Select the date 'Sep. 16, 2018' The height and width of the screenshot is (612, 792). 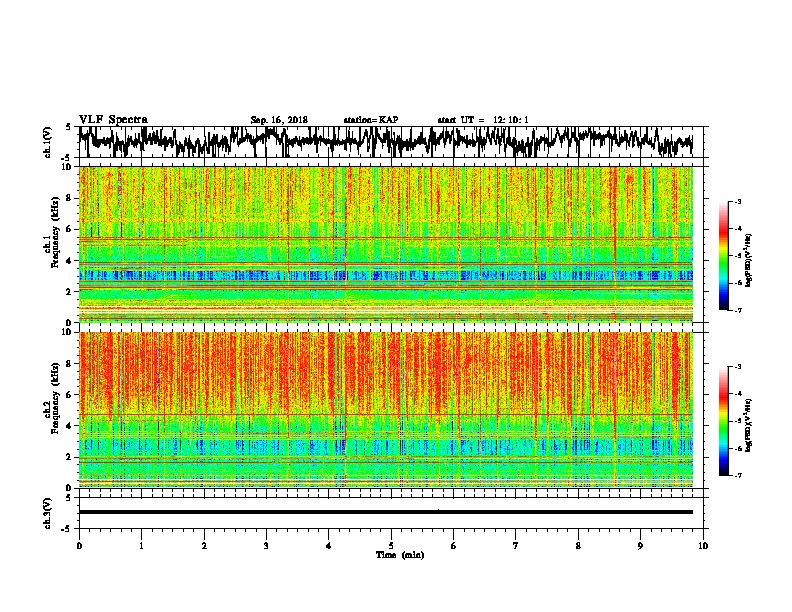[x=279, y=120]
